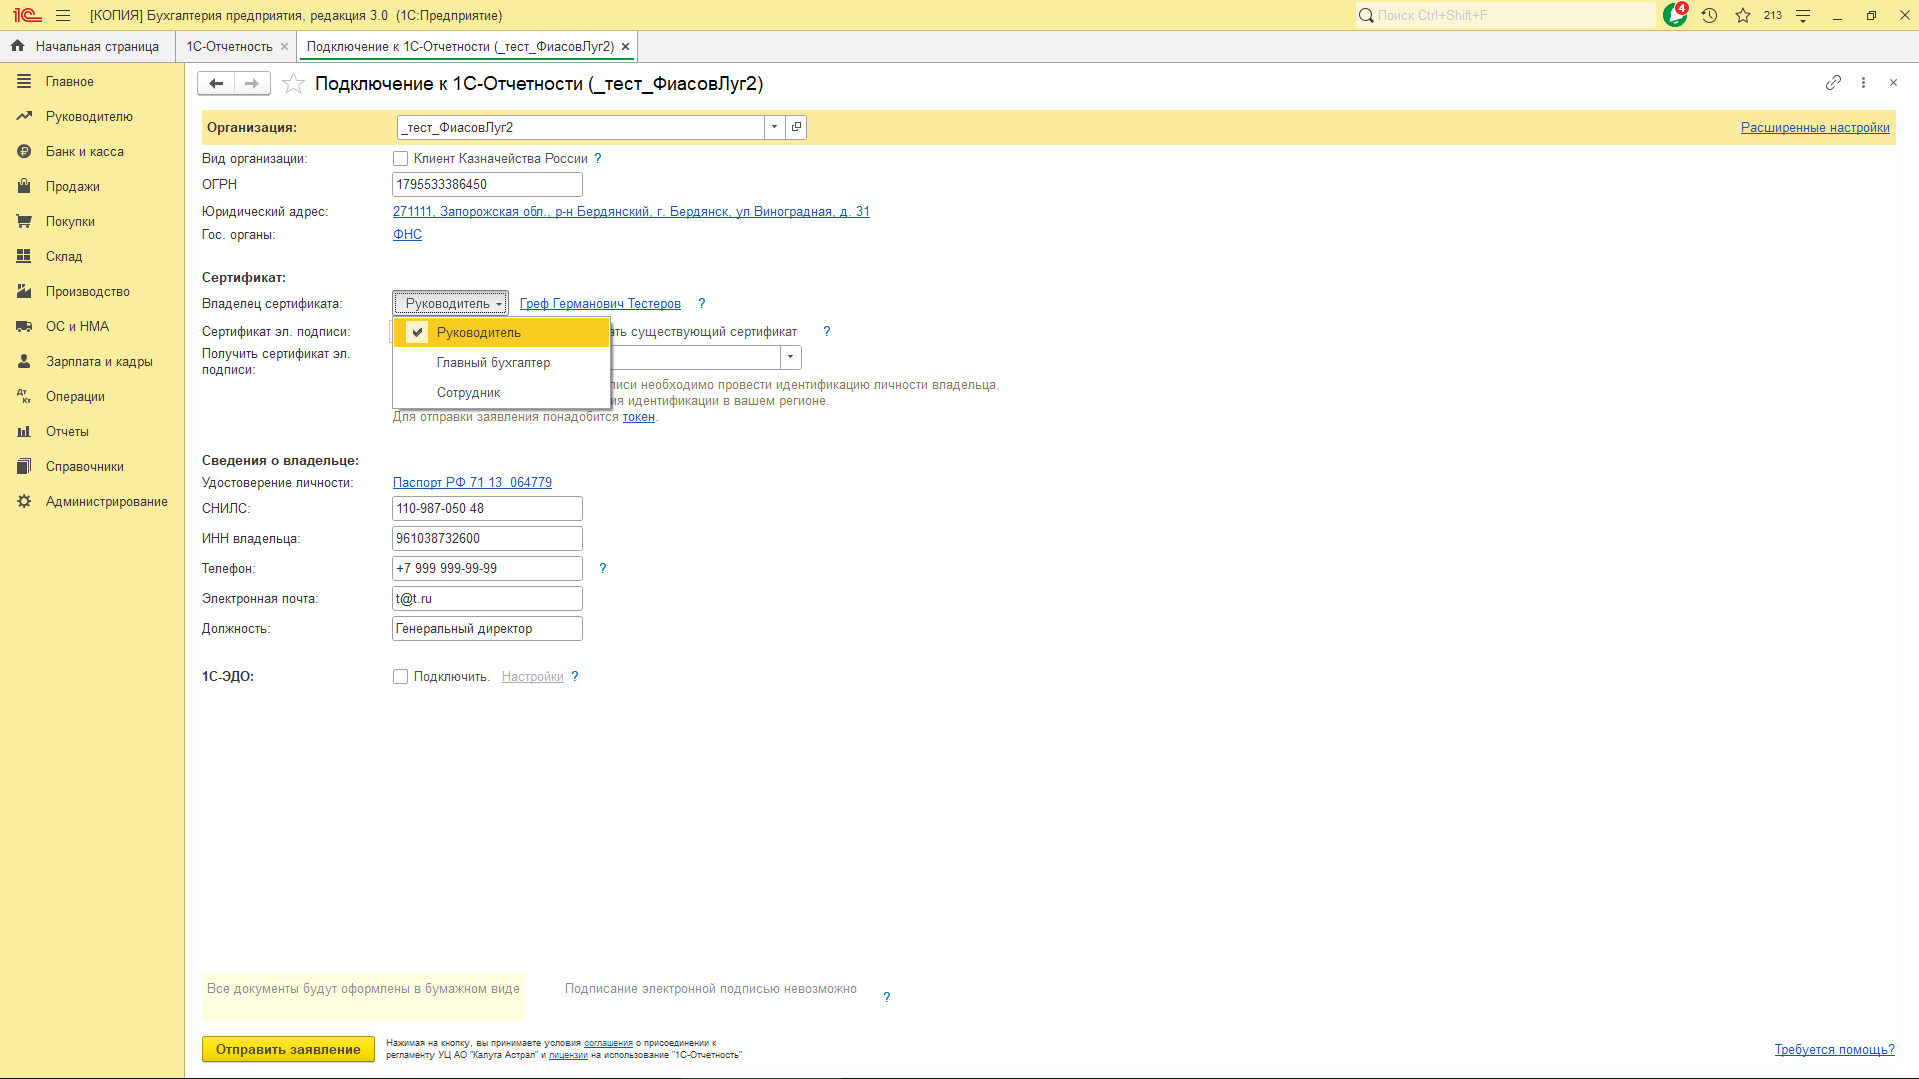This screenshot has width=1919, height=1079.
Task: Close the 1С-Отчетность tab
Action: point(284,47)
